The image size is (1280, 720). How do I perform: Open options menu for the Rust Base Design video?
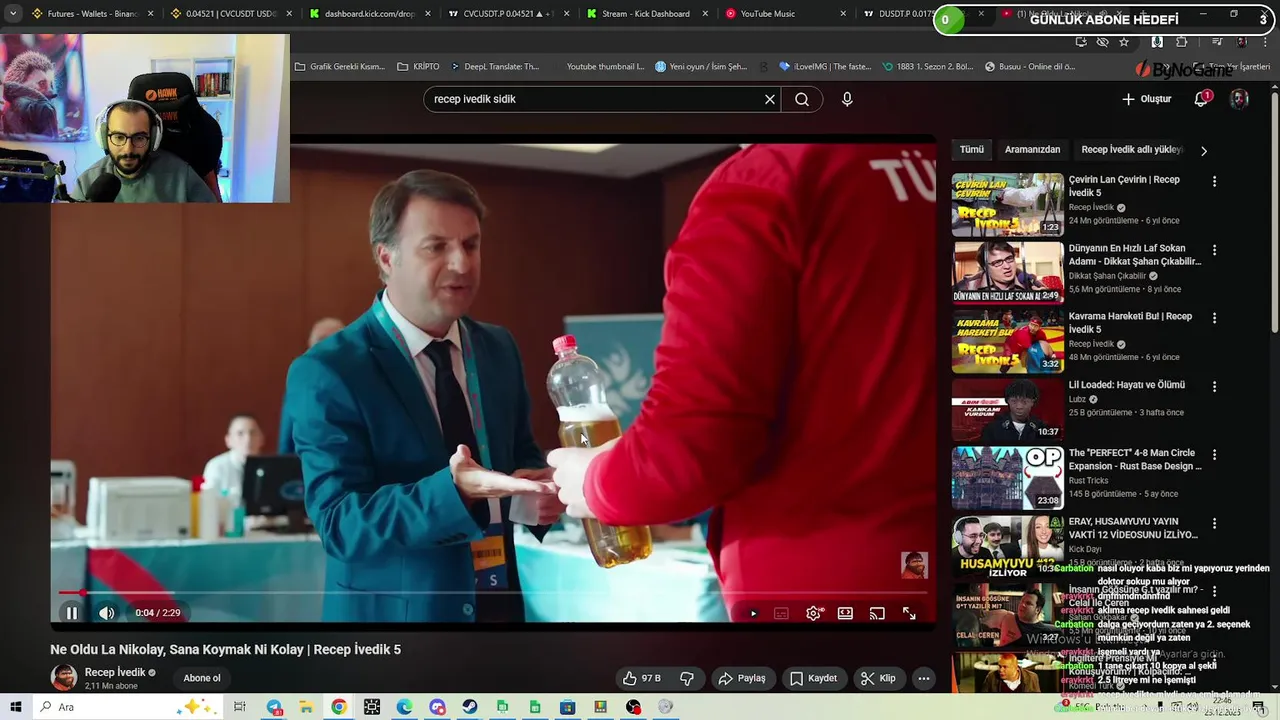pyautogui.click(x=1214, y=454)
